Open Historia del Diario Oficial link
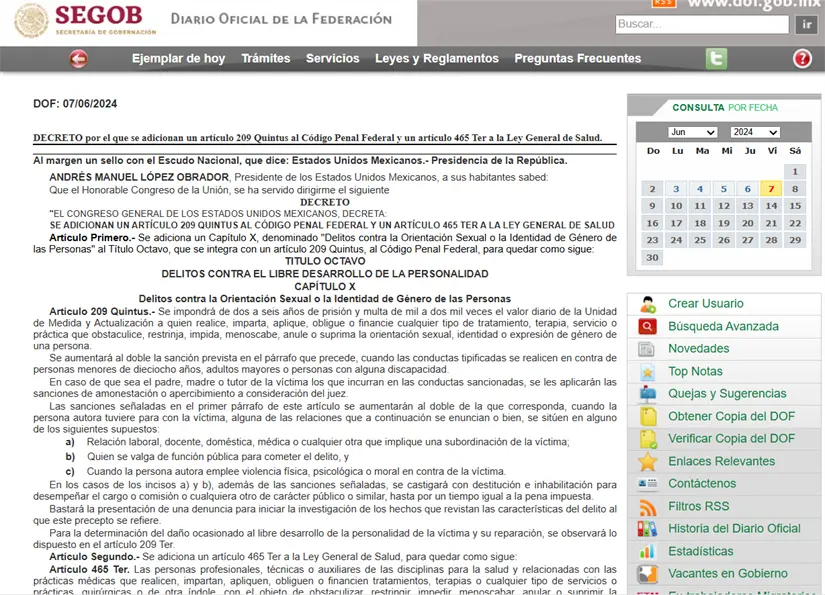The image size is (825, 595). (734, 529)
